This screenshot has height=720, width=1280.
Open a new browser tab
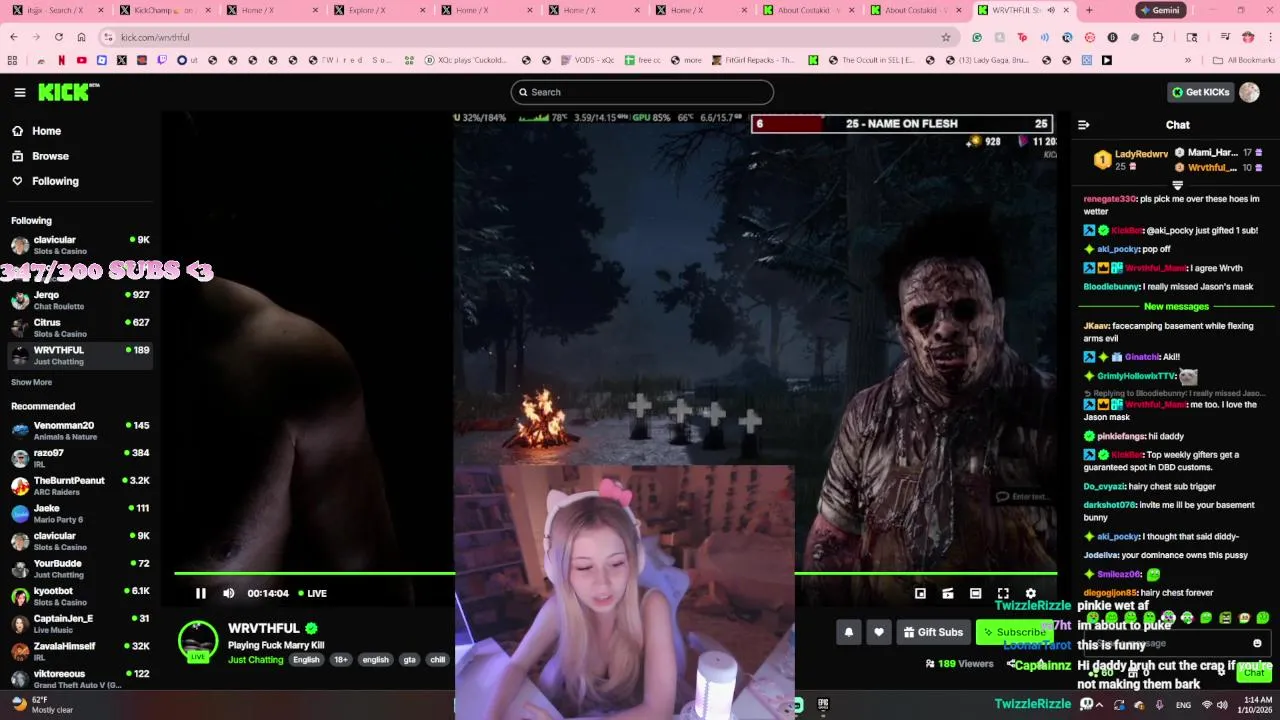coord(1089,10)
